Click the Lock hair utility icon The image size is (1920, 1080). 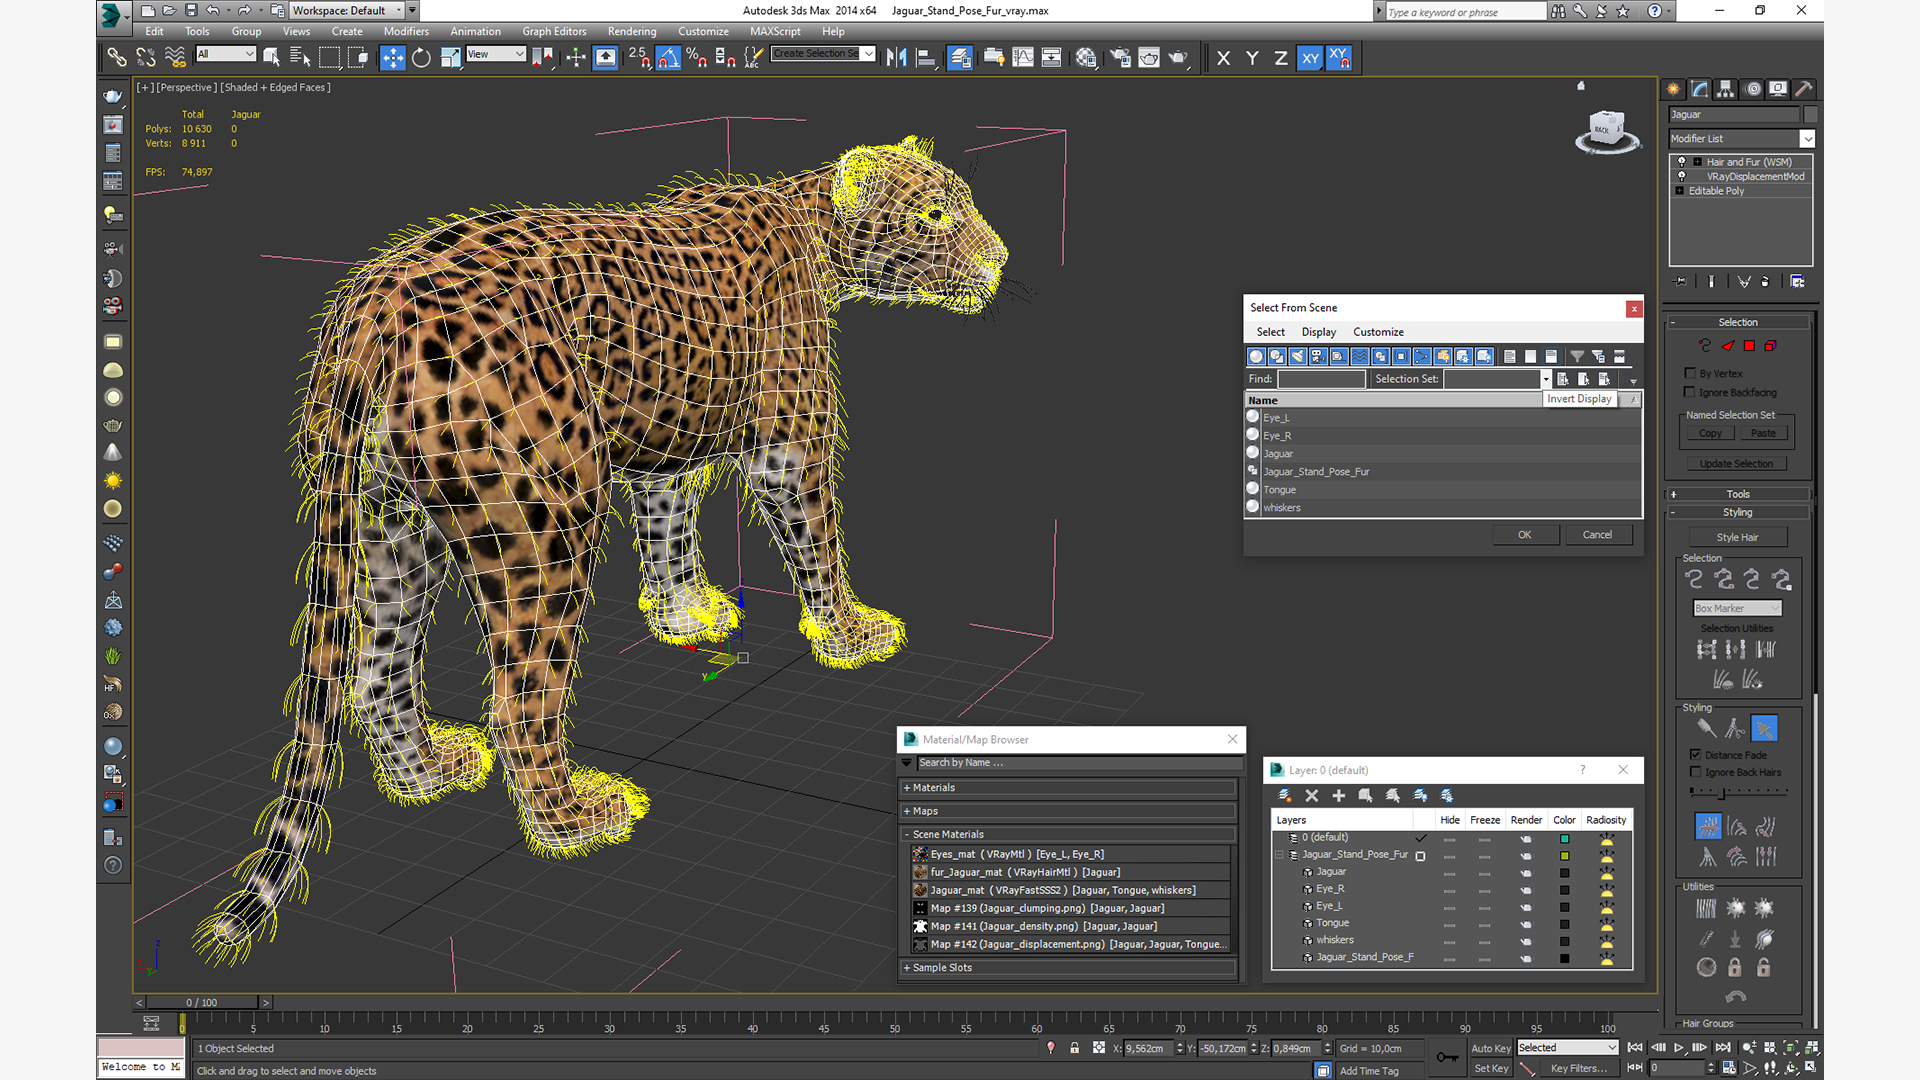[x=1735, y=967]
